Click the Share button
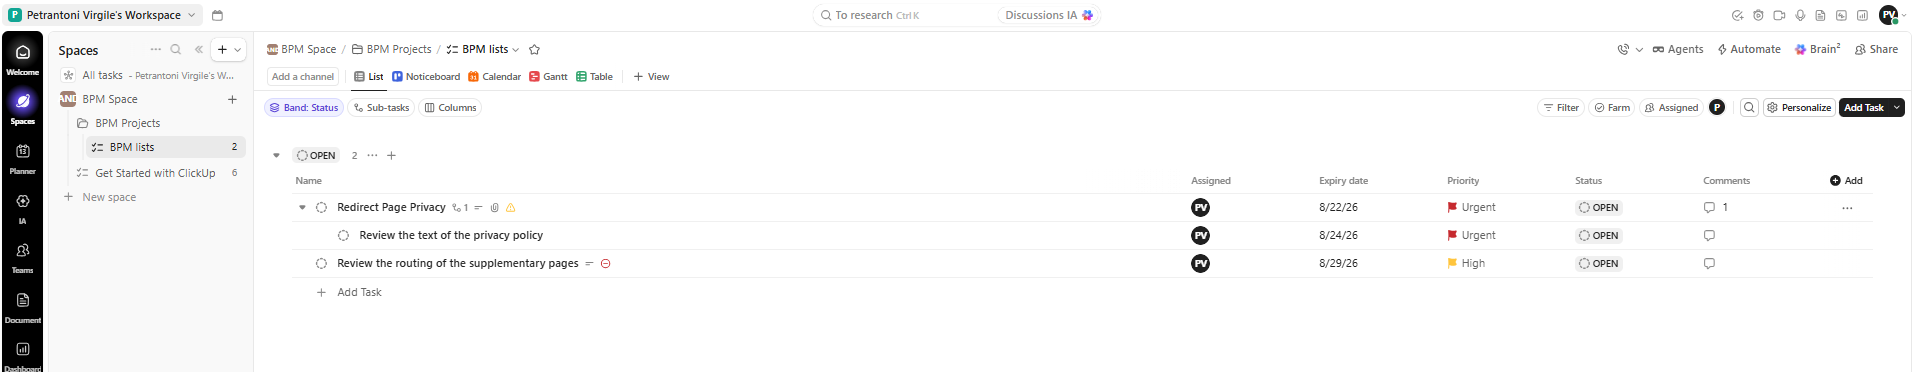Viewport: 1912px width, 372px height. [x=1876, y=49]
